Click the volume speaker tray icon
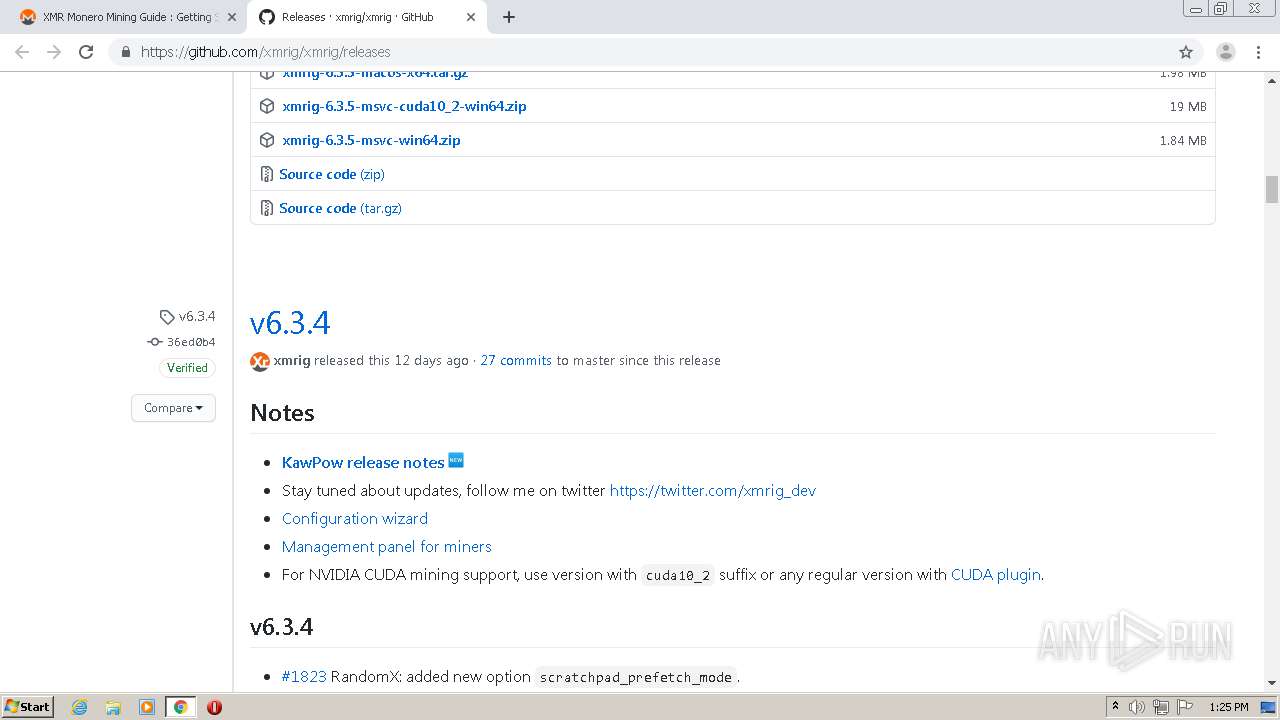The image size is (1280, 720). click(x=1137, y=707)
